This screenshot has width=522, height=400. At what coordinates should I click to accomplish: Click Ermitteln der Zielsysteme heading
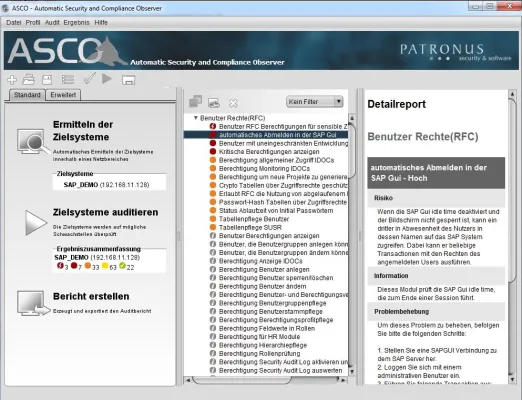pyautogui.click(x=83, y=131)
